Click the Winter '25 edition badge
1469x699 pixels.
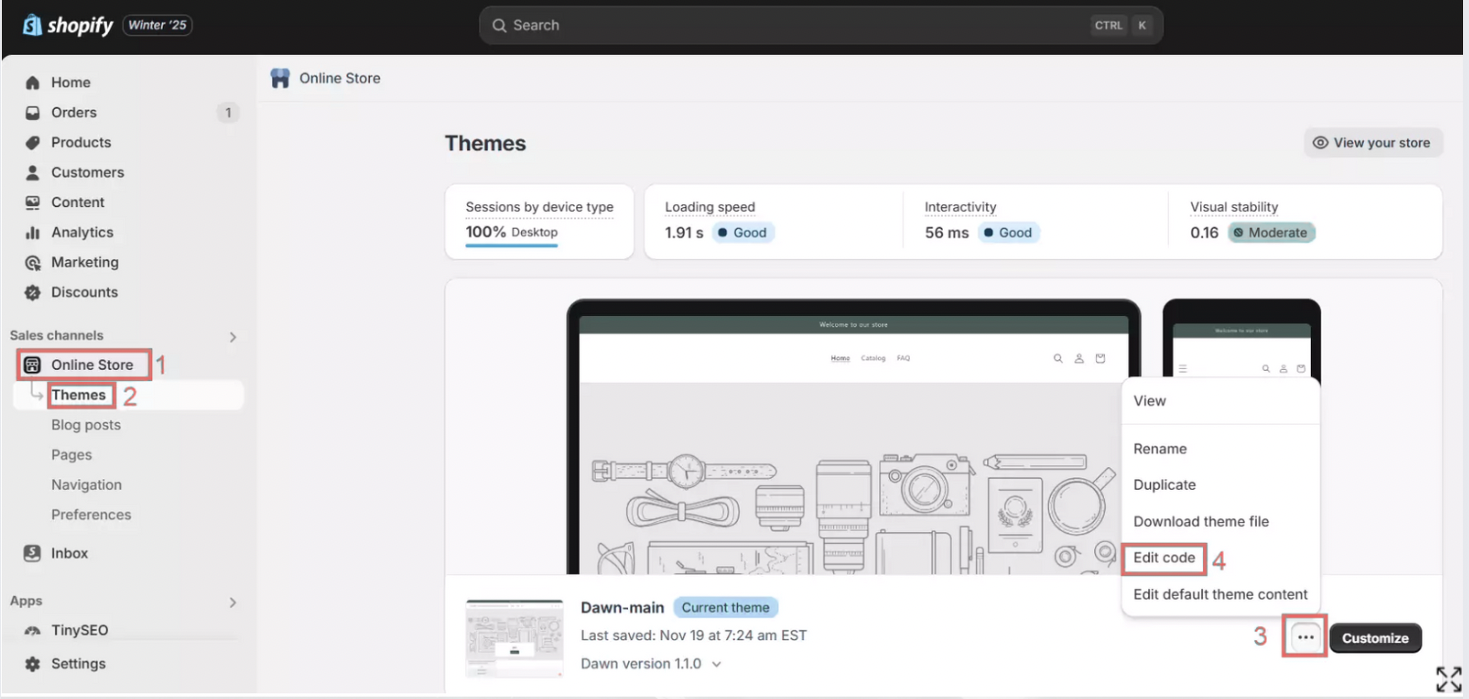tap(157, 25)
